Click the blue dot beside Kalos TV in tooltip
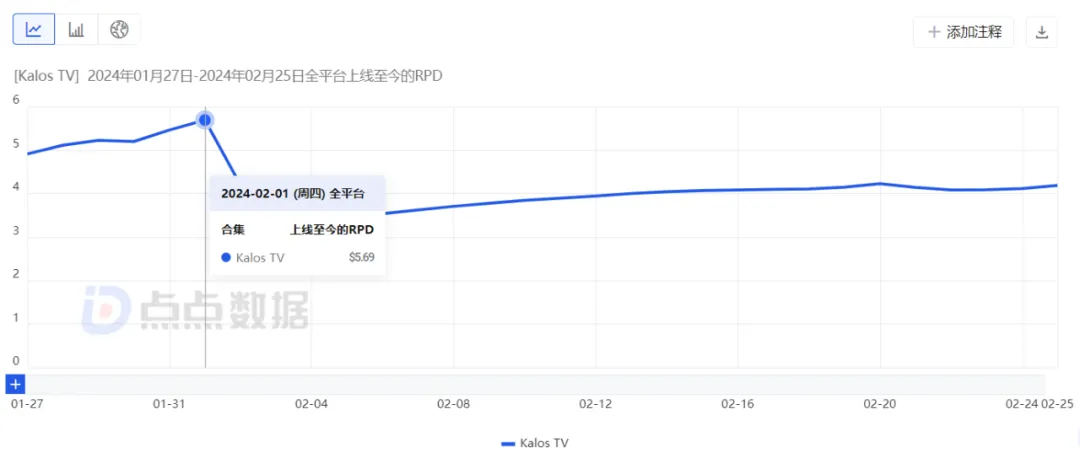 [226, 257]
